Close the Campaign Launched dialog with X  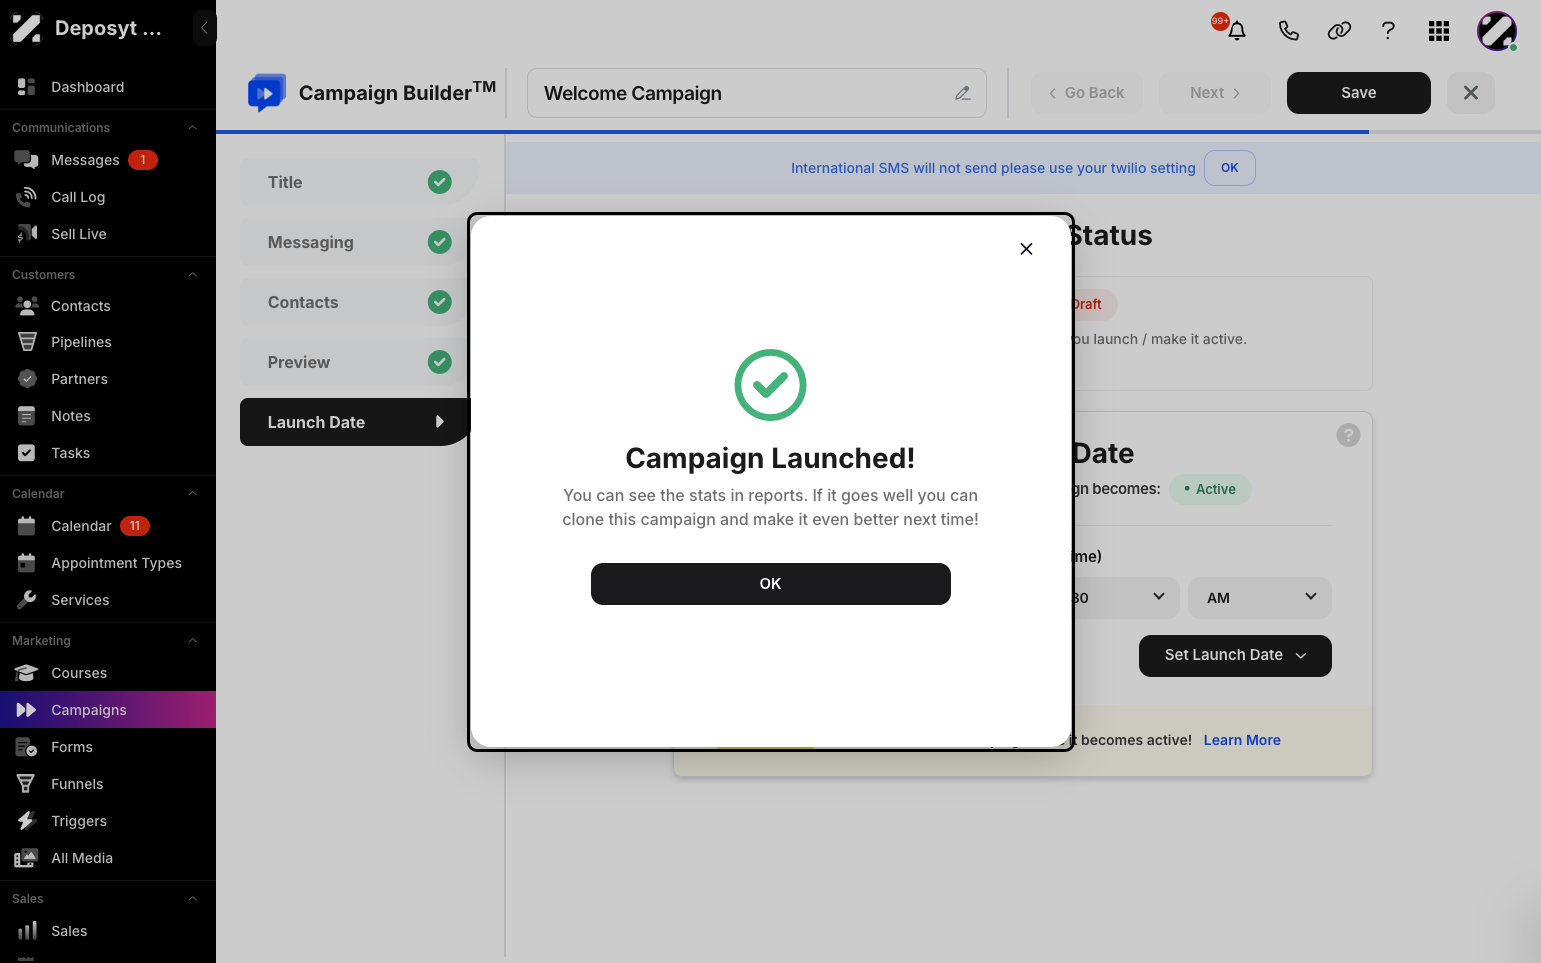click(x=1026, y=249)
